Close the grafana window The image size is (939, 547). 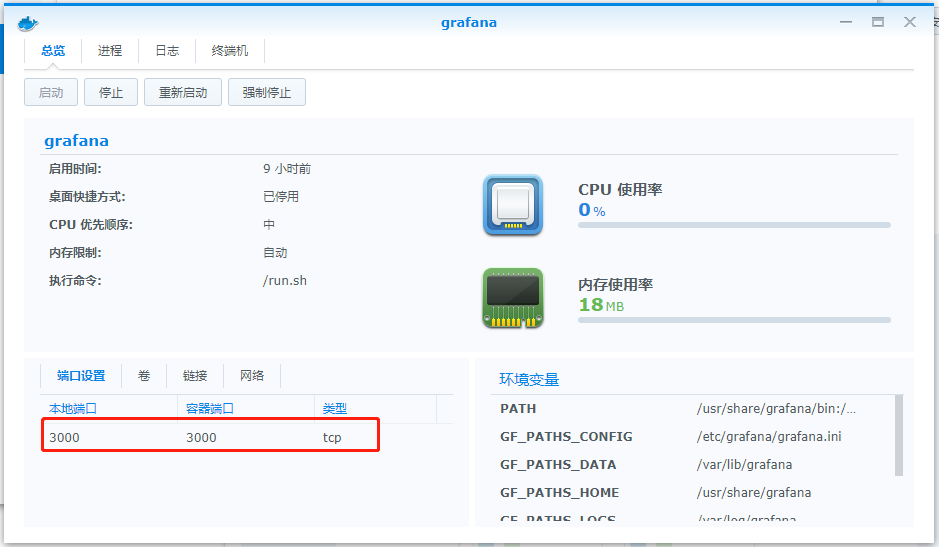[x=910, y=22]
